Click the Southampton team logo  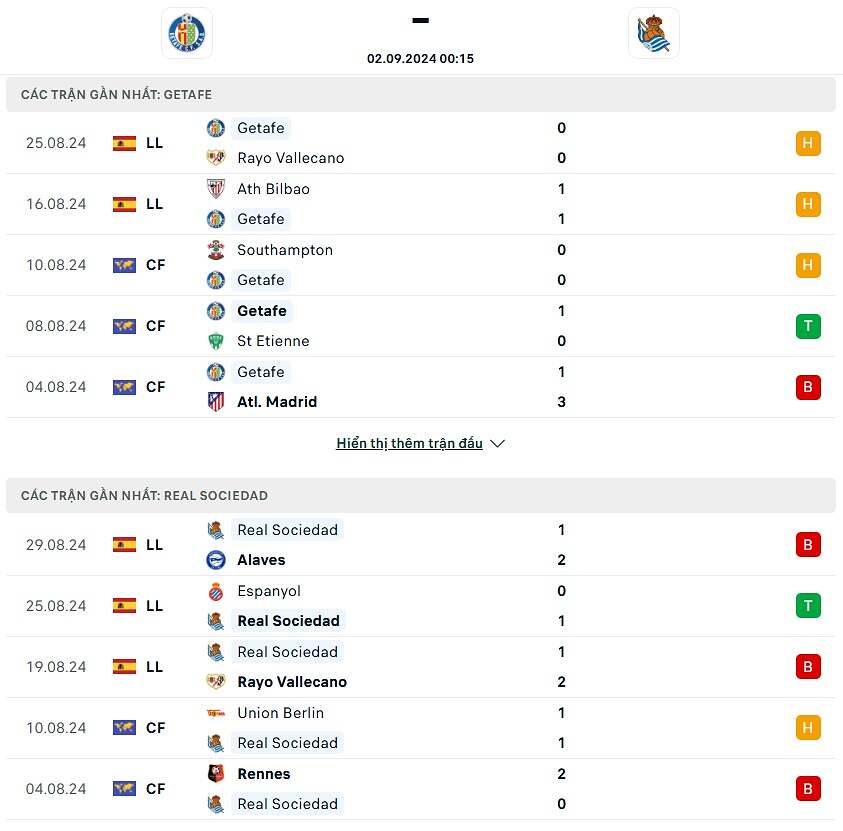(216, 250)
